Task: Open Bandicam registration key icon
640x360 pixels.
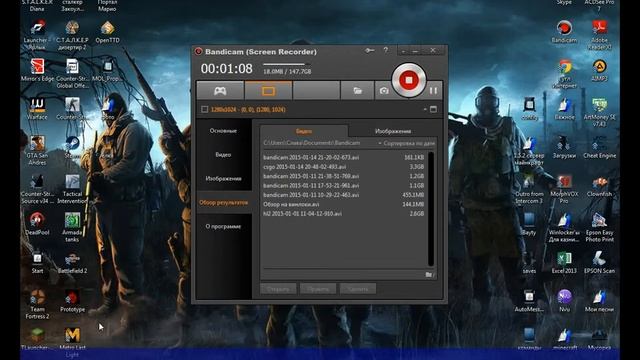Action: point(369,50)
